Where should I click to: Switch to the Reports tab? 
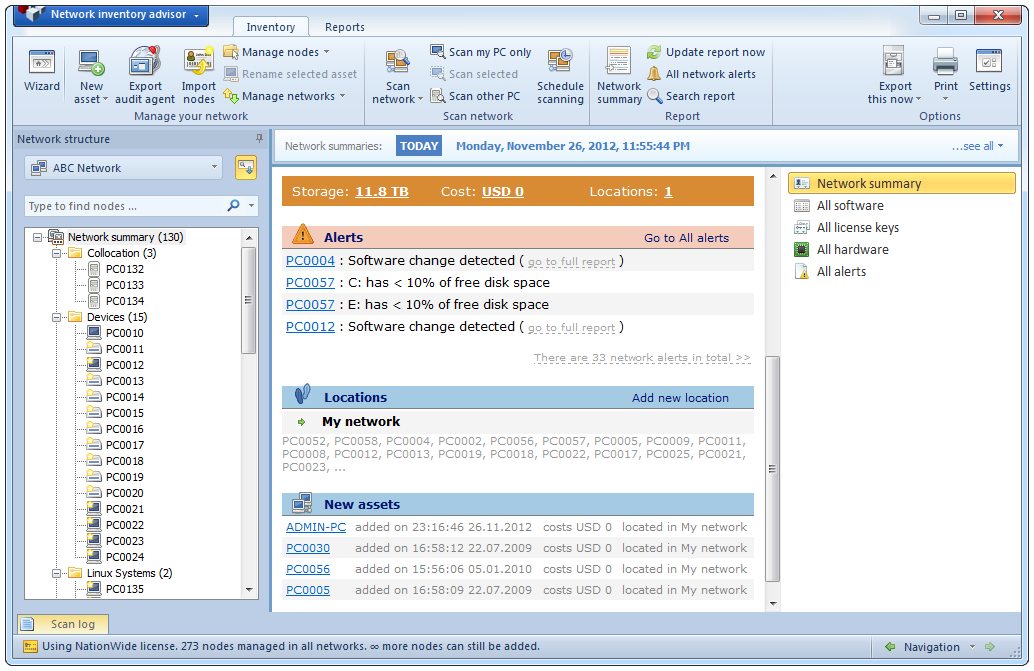pyautogui.click(x=344, y=27)
